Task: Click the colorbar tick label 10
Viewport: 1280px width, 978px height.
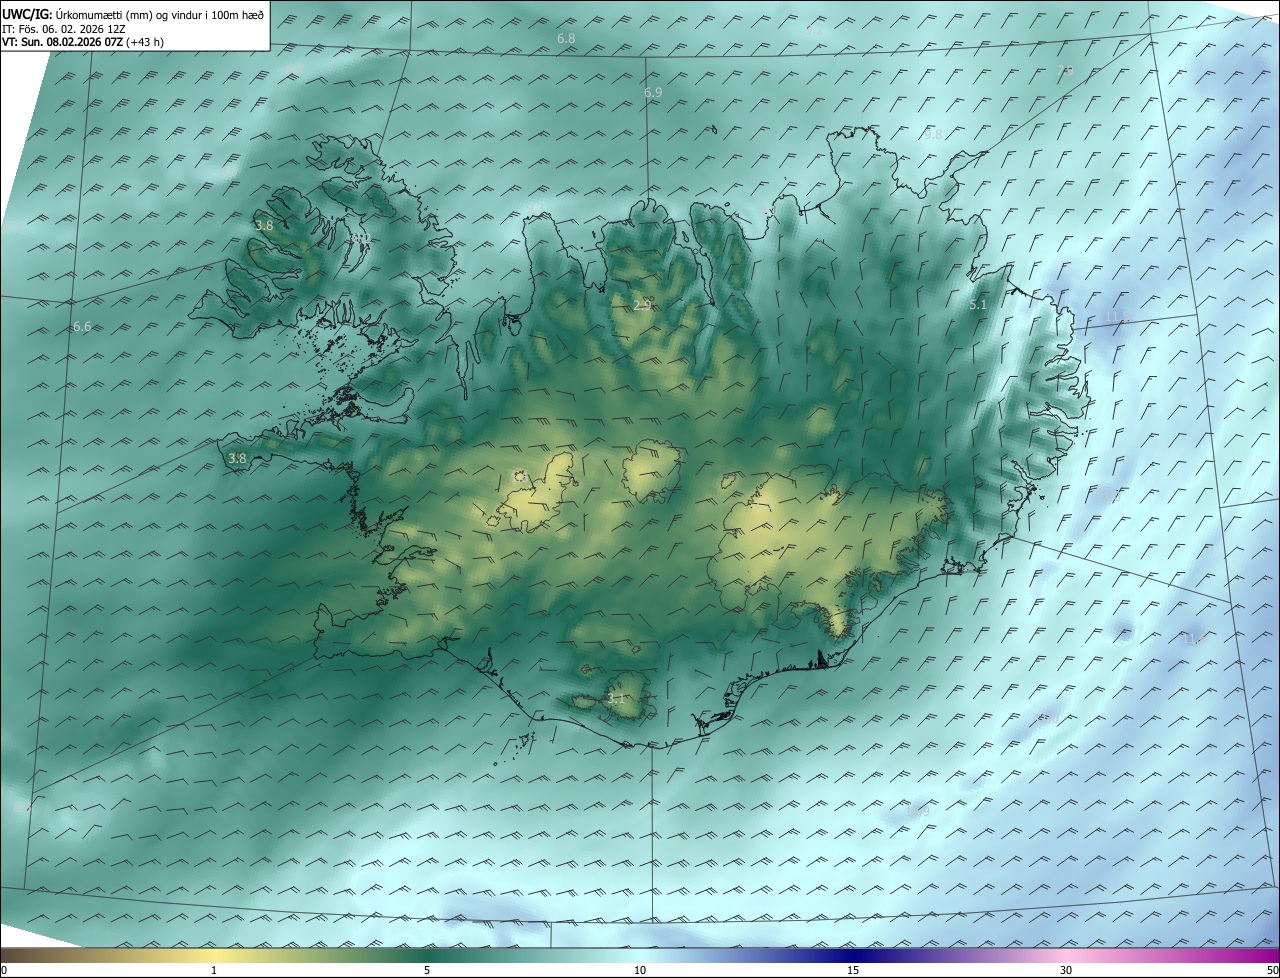Action: click(x=640, y=970)
